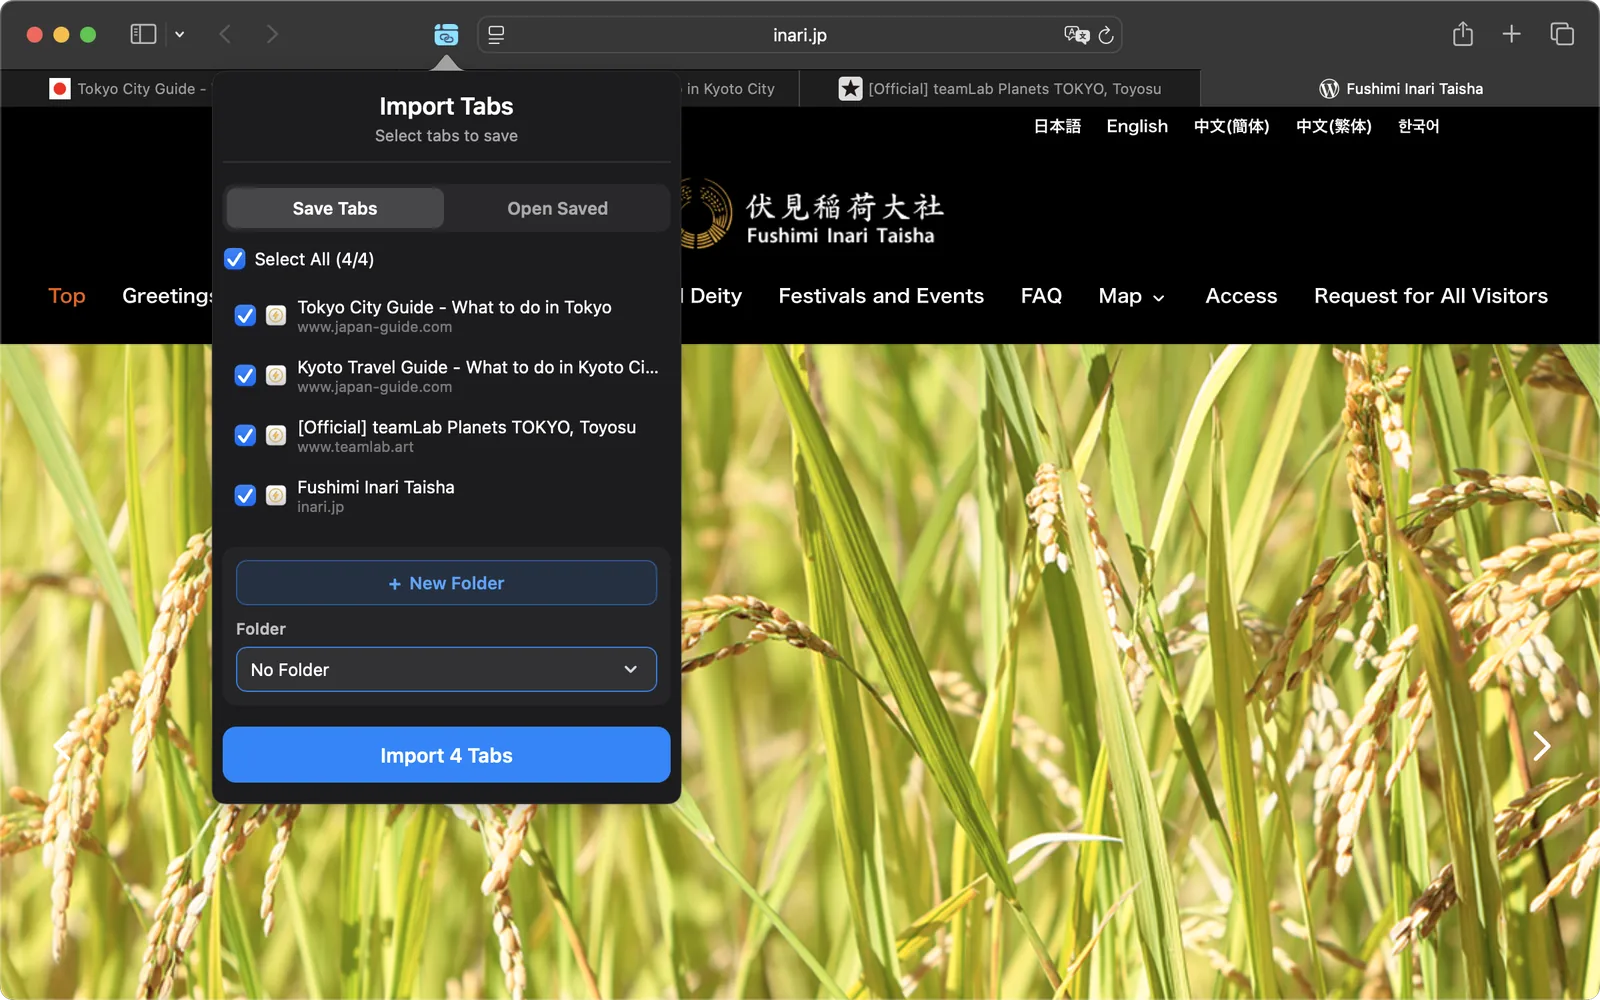Toggle the Select All (4/4) checkbox

click(235, 259)
